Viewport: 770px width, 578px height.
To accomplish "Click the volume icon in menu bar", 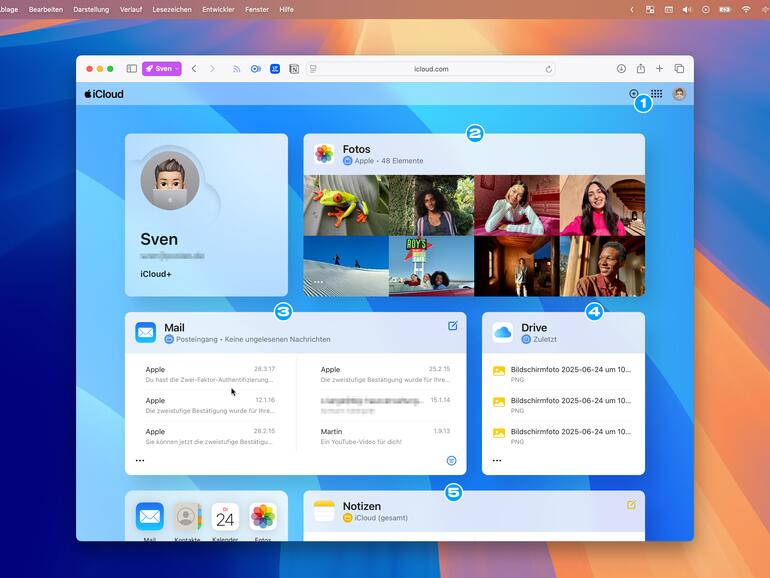I will [x=687, y=9].
